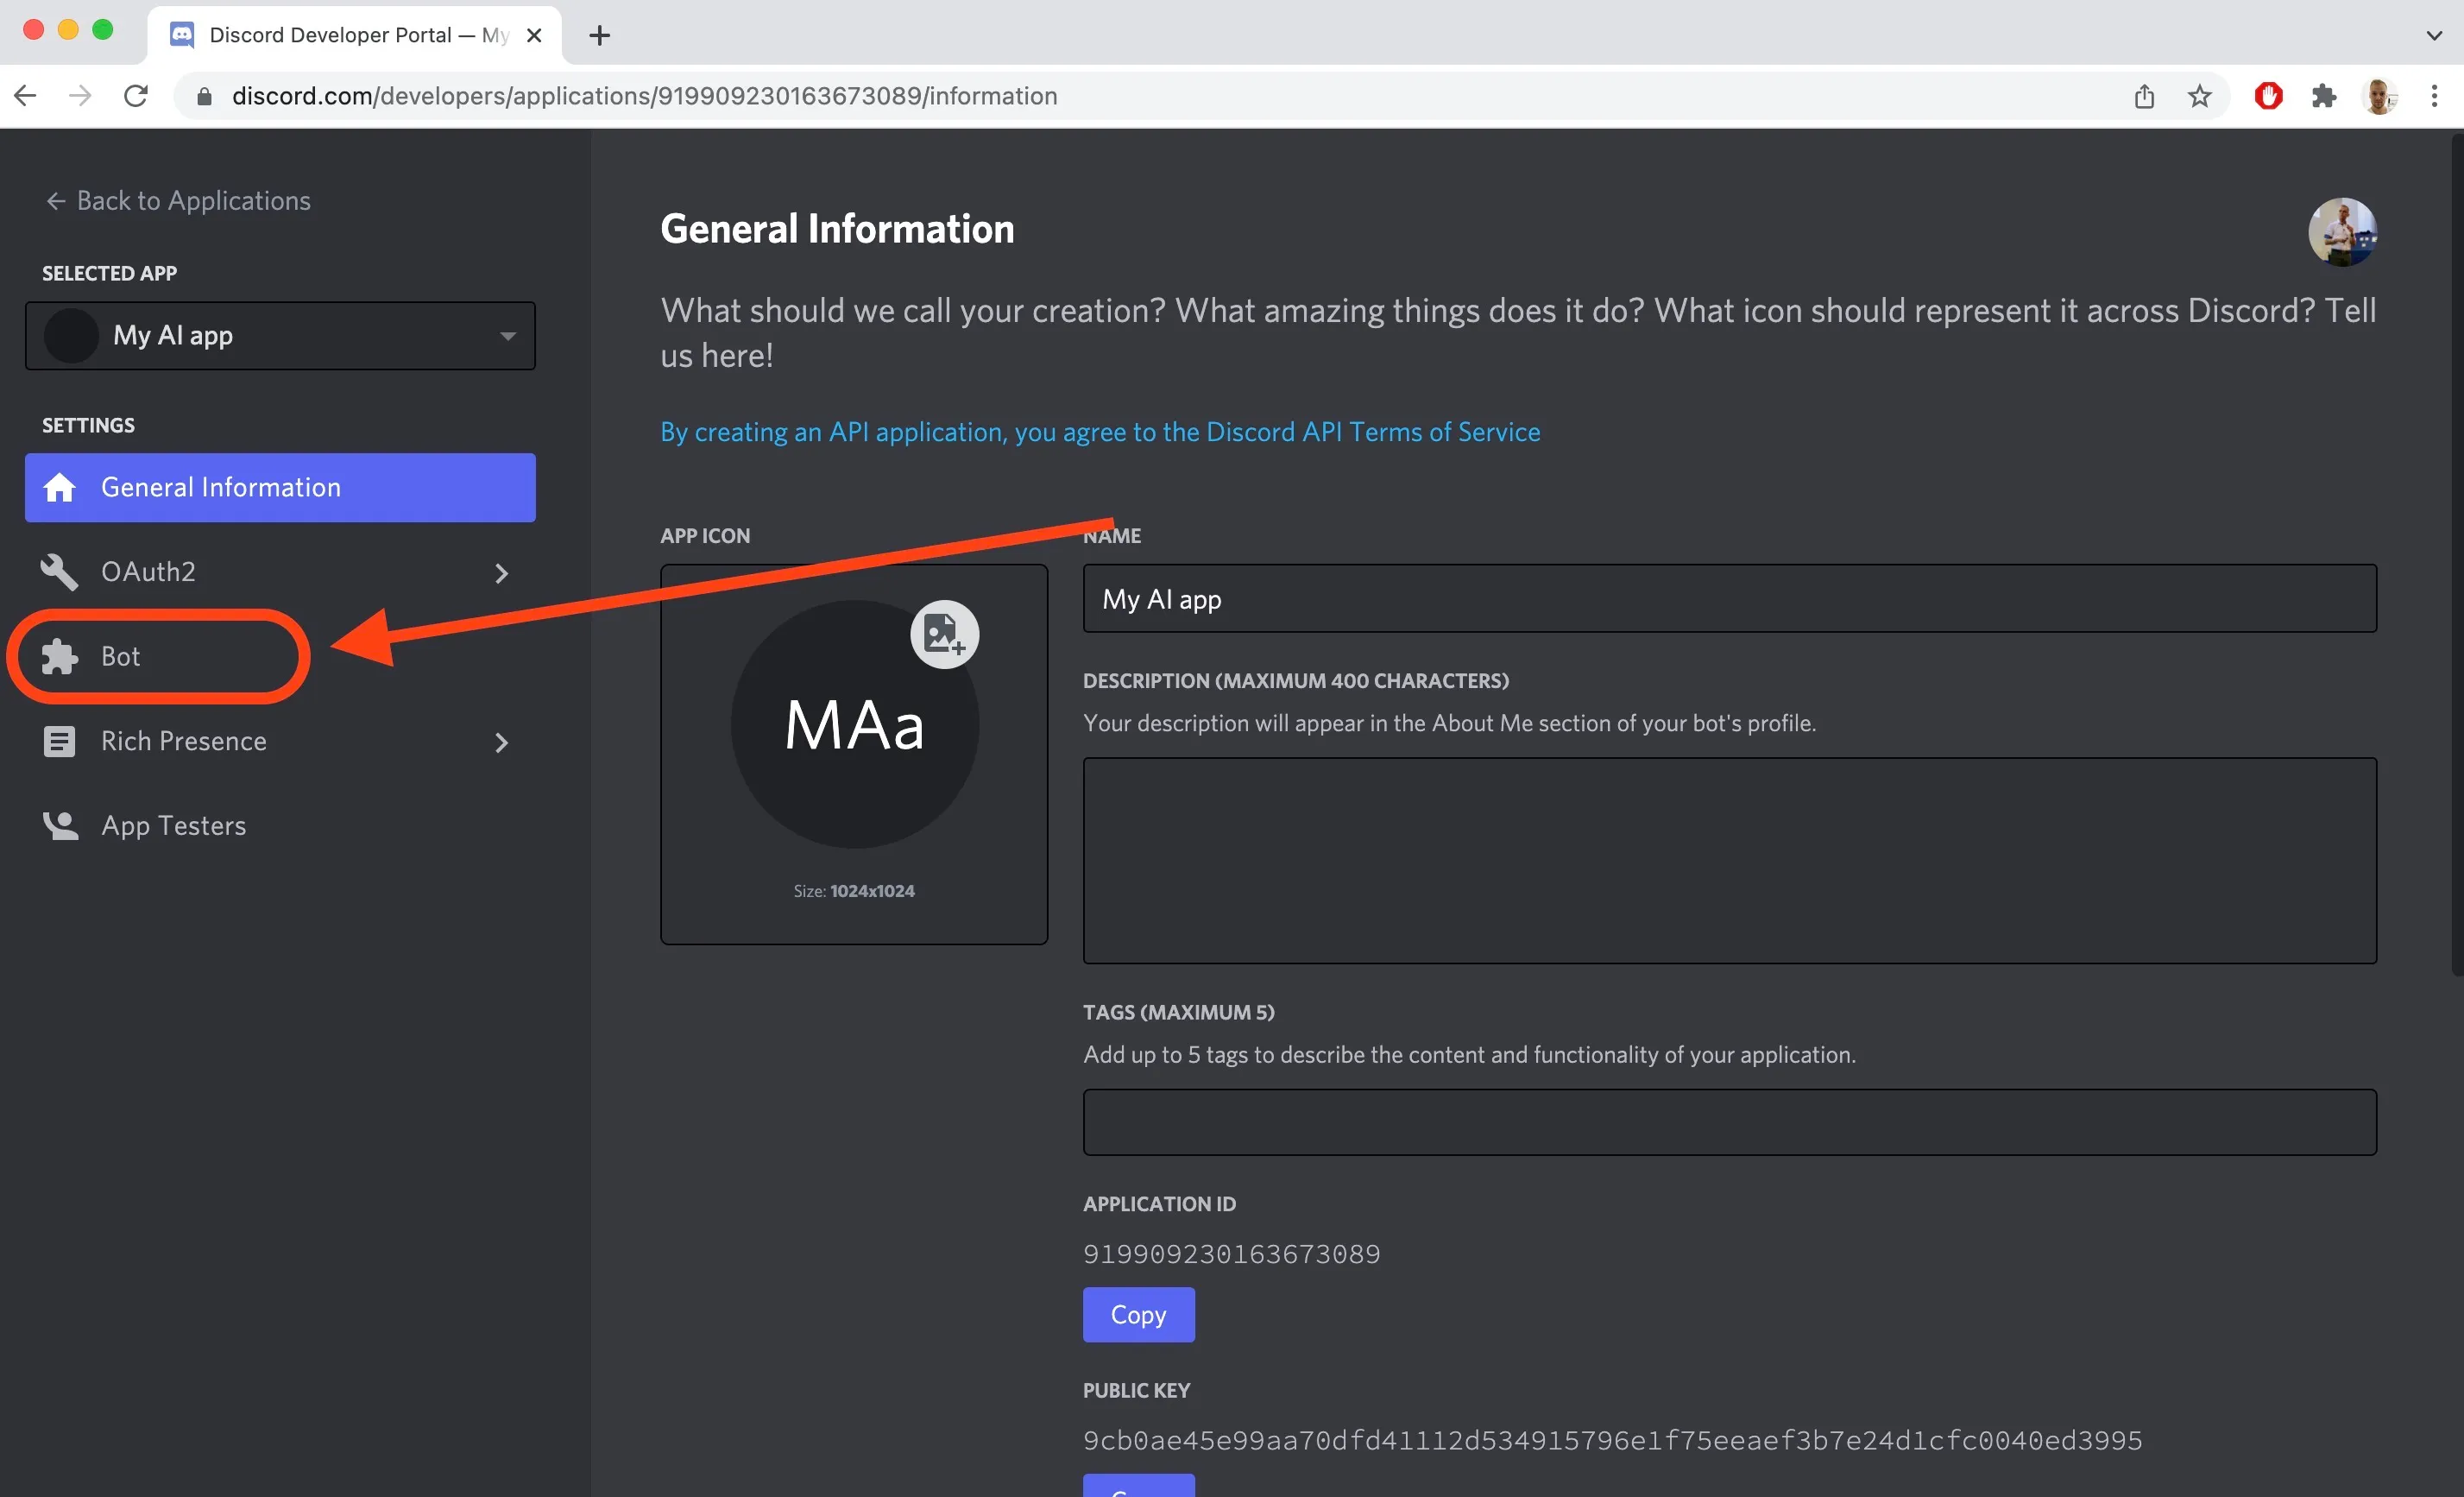Open the Rich Presence section
The width and height of the screenshot is (2464, 1497).
point(280,742)
